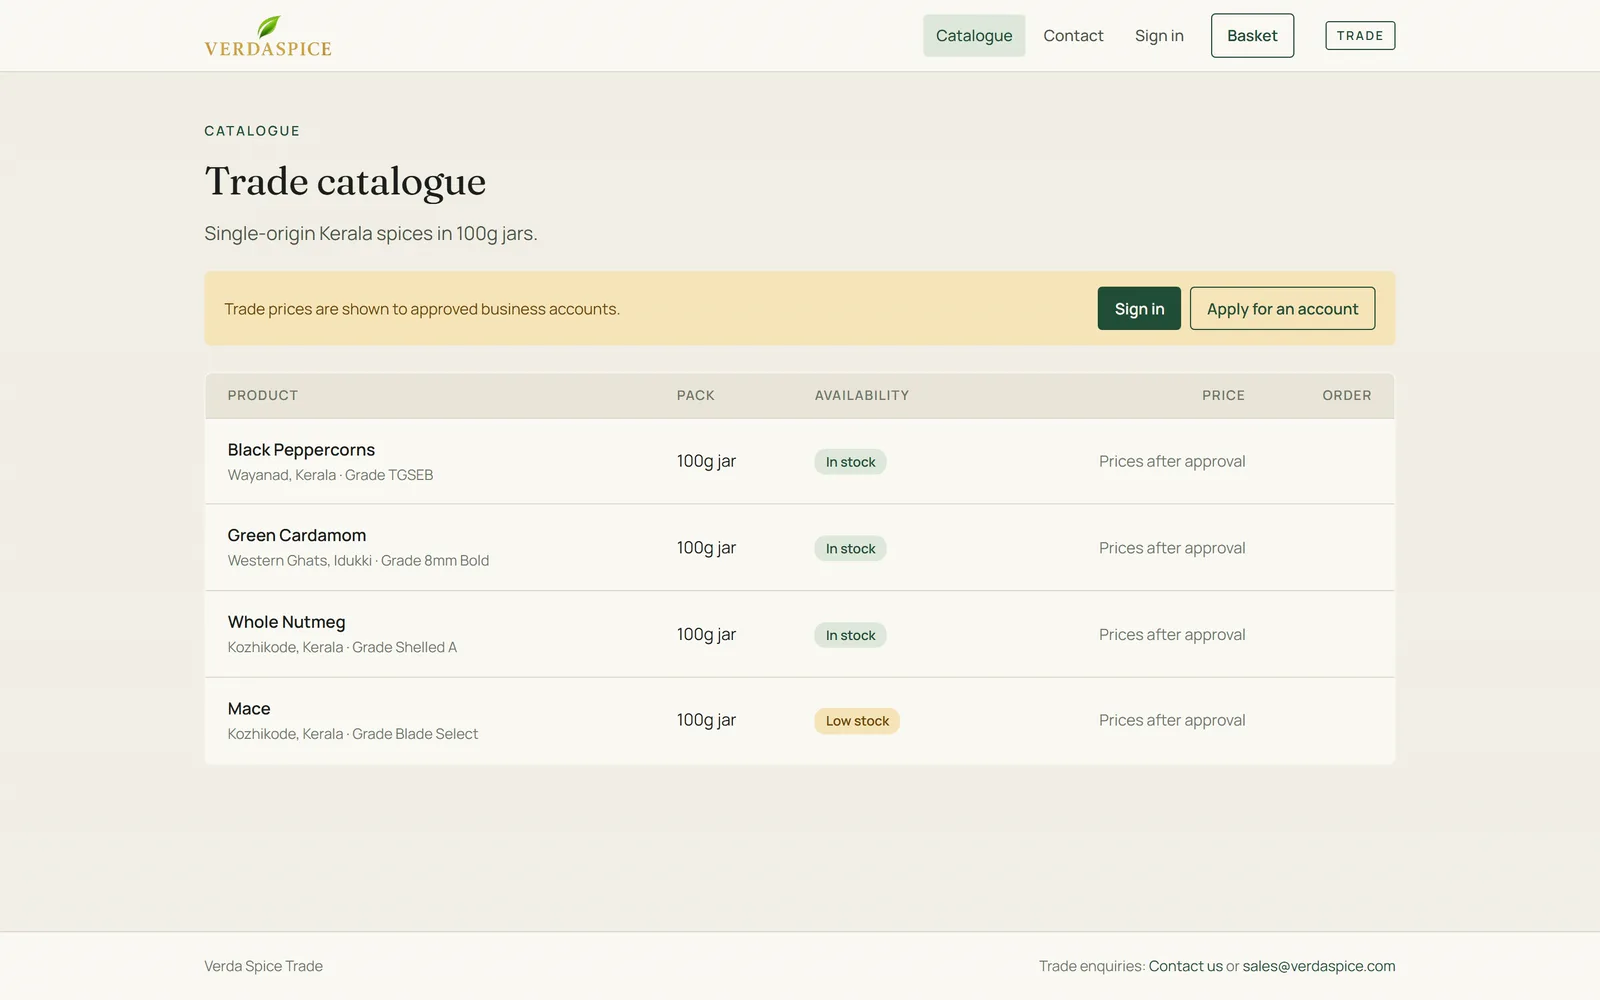Click Verda Spice Trade footer text

click(263, 966)
